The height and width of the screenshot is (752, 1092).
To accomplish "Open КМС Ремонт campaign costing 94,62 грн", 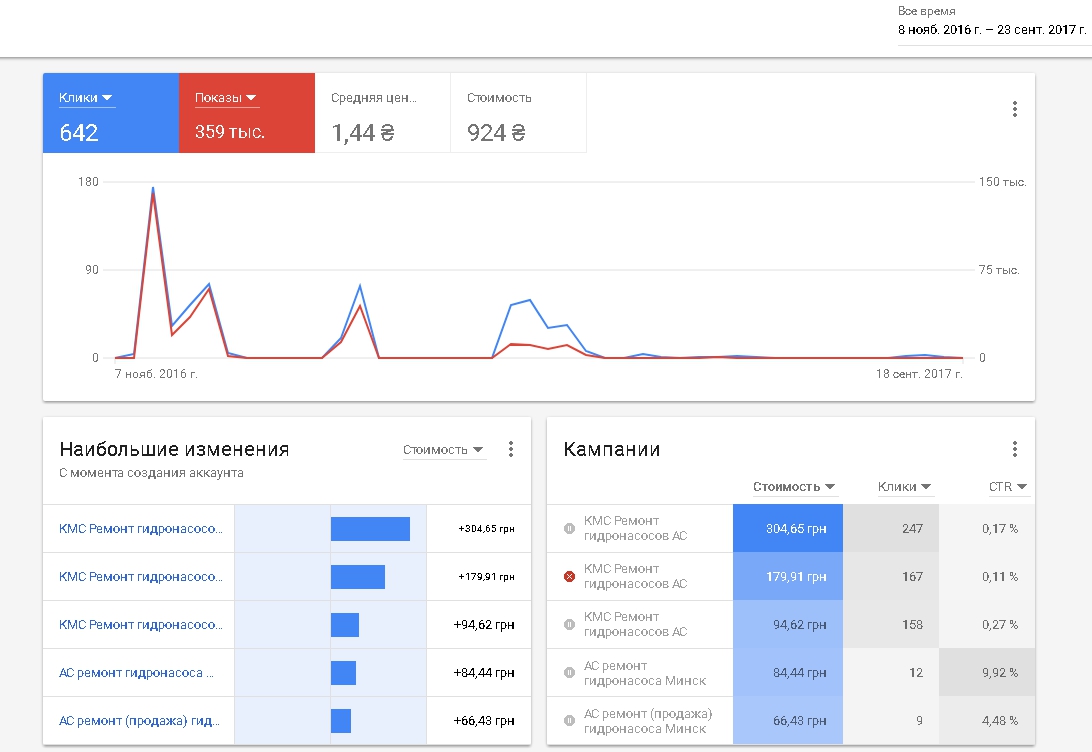I will 635,625.
